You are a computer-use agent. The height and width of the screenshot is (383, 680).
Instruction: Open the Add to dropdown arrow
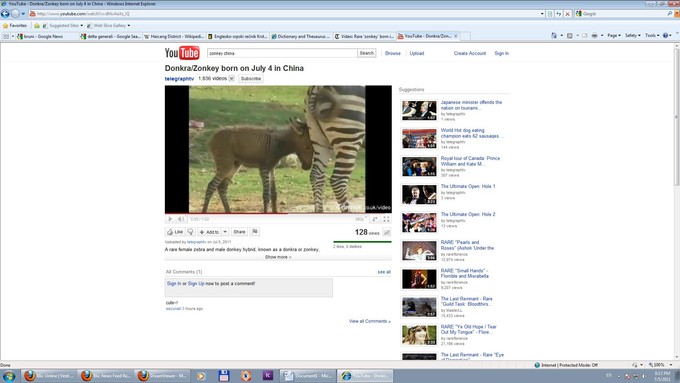coord(225,232)
